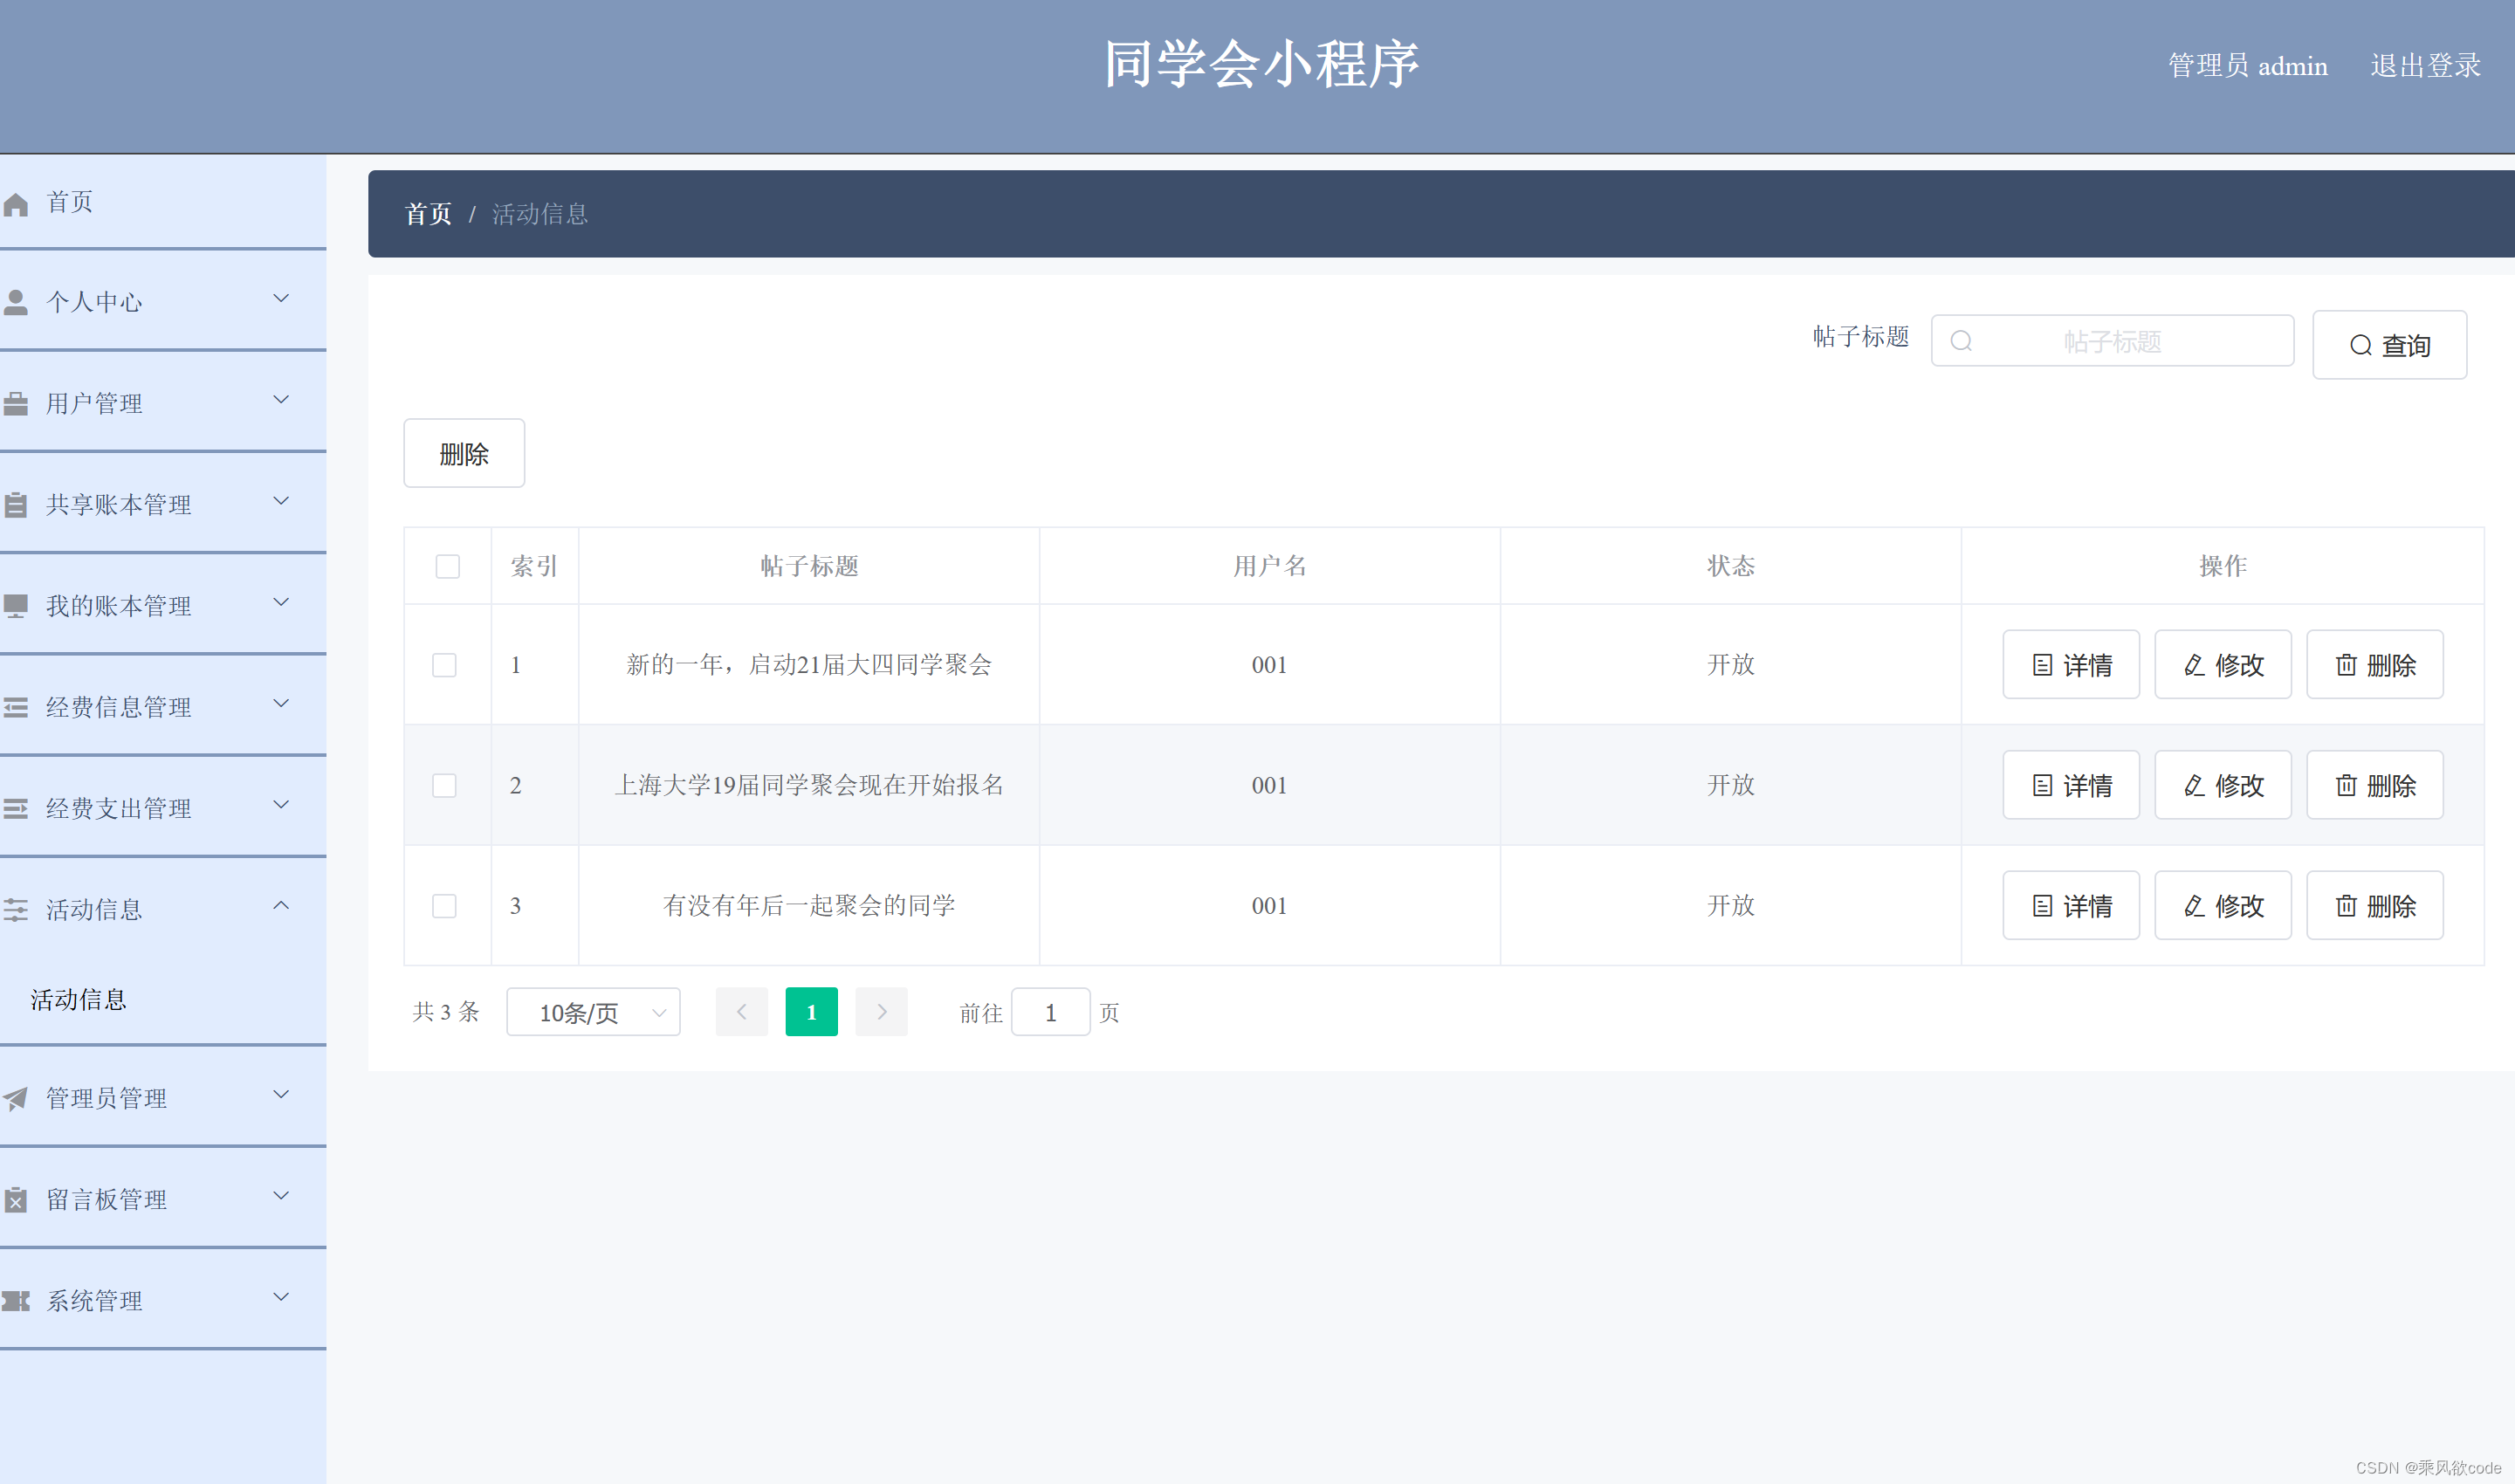
Task: Click the paper plane icon beside 管理员管理
Action: [16, 1099]
